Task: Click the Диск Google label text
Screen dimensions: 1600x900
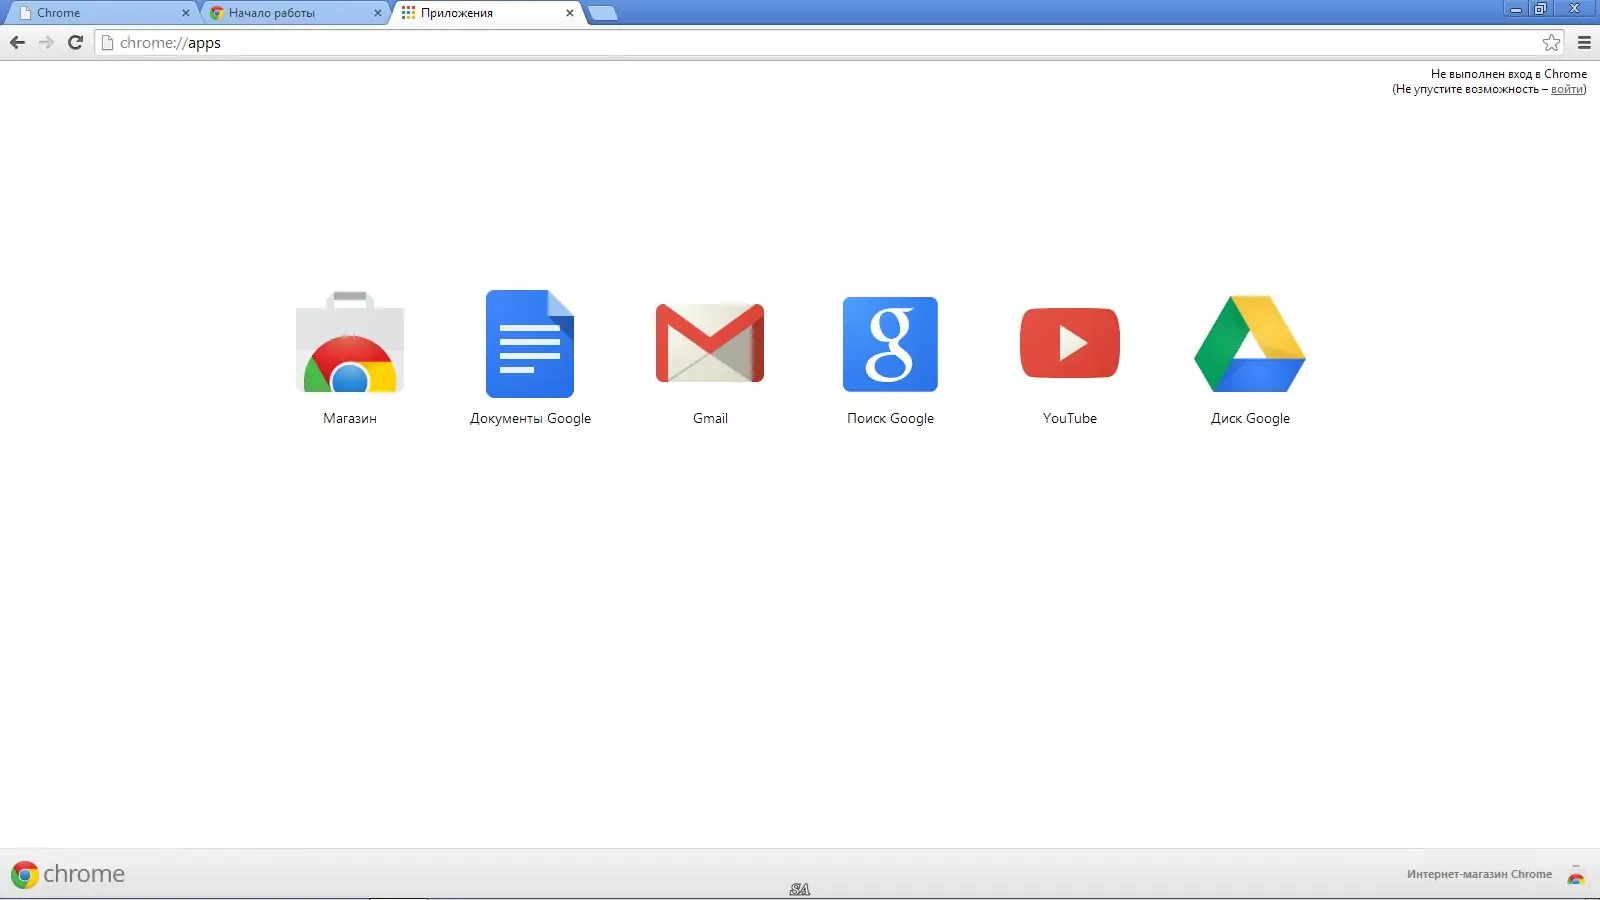Action: coord(1250,418)
